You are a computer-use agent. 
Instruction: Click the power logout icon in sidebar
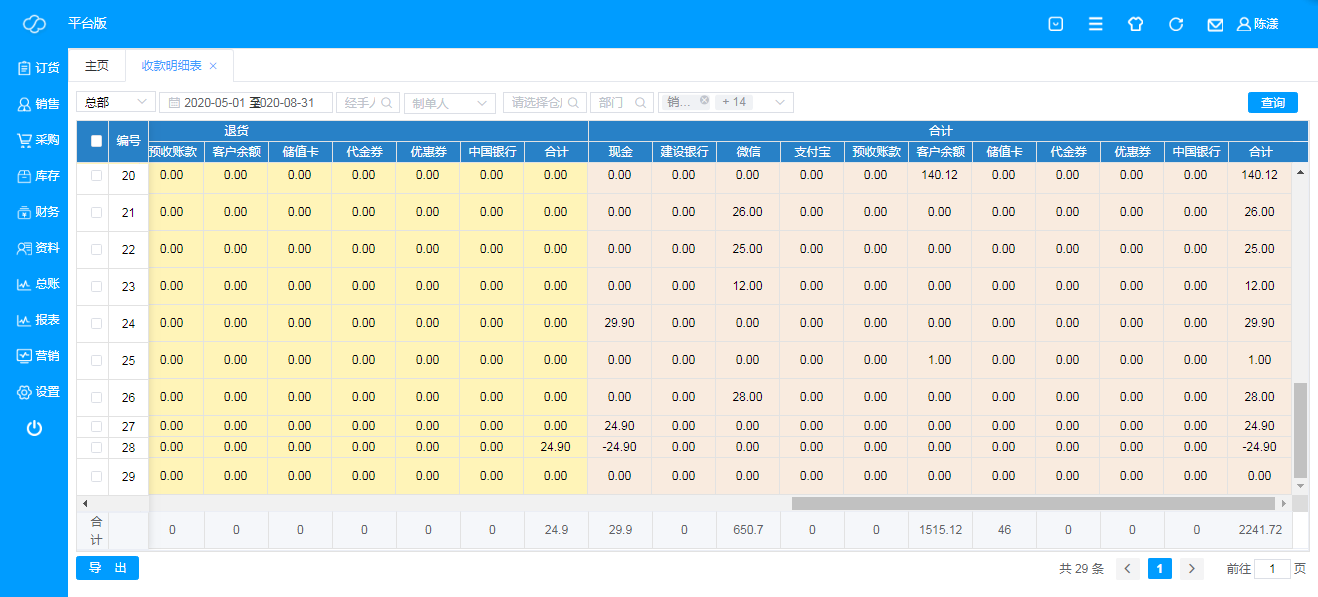point(34,428)
